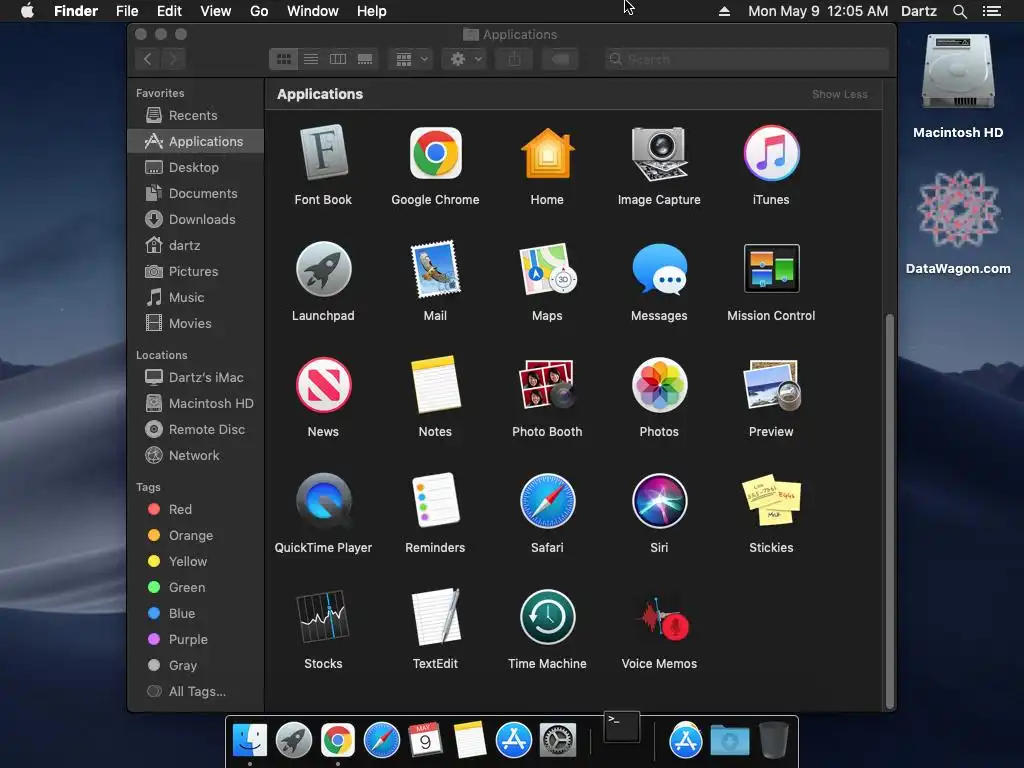Screen dimensions: 1024x768
Task: Select Macintosh HD in sidebar Locations
Action: click(x=195, y=404)
